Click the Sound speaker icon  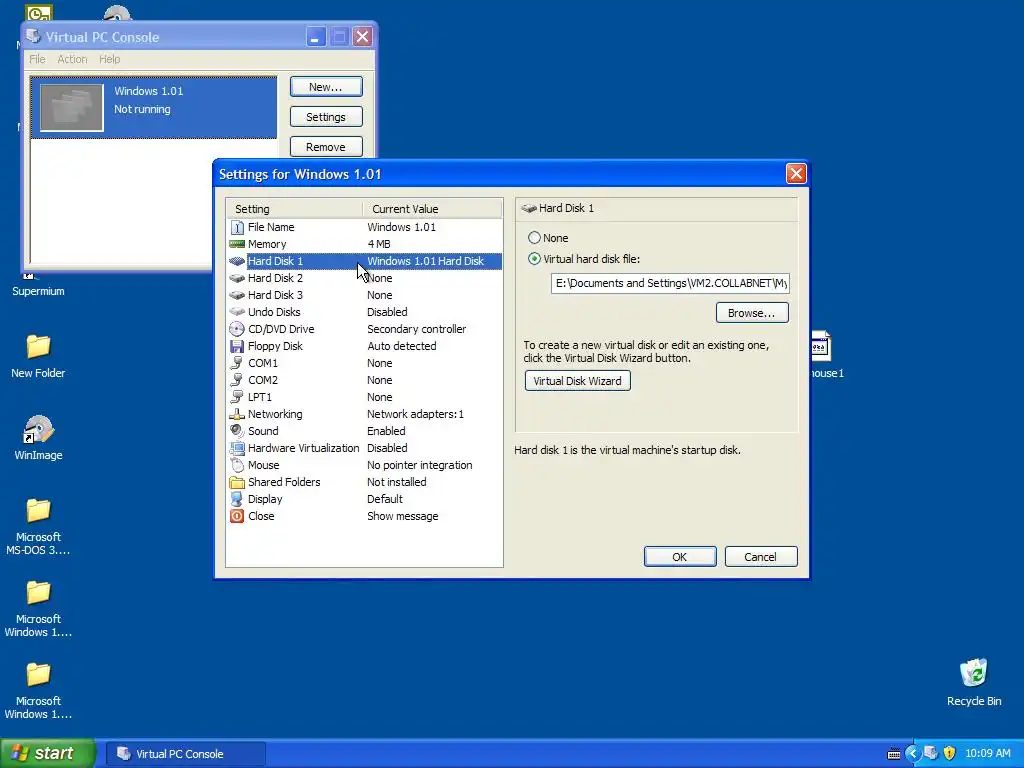pos(237,431)
